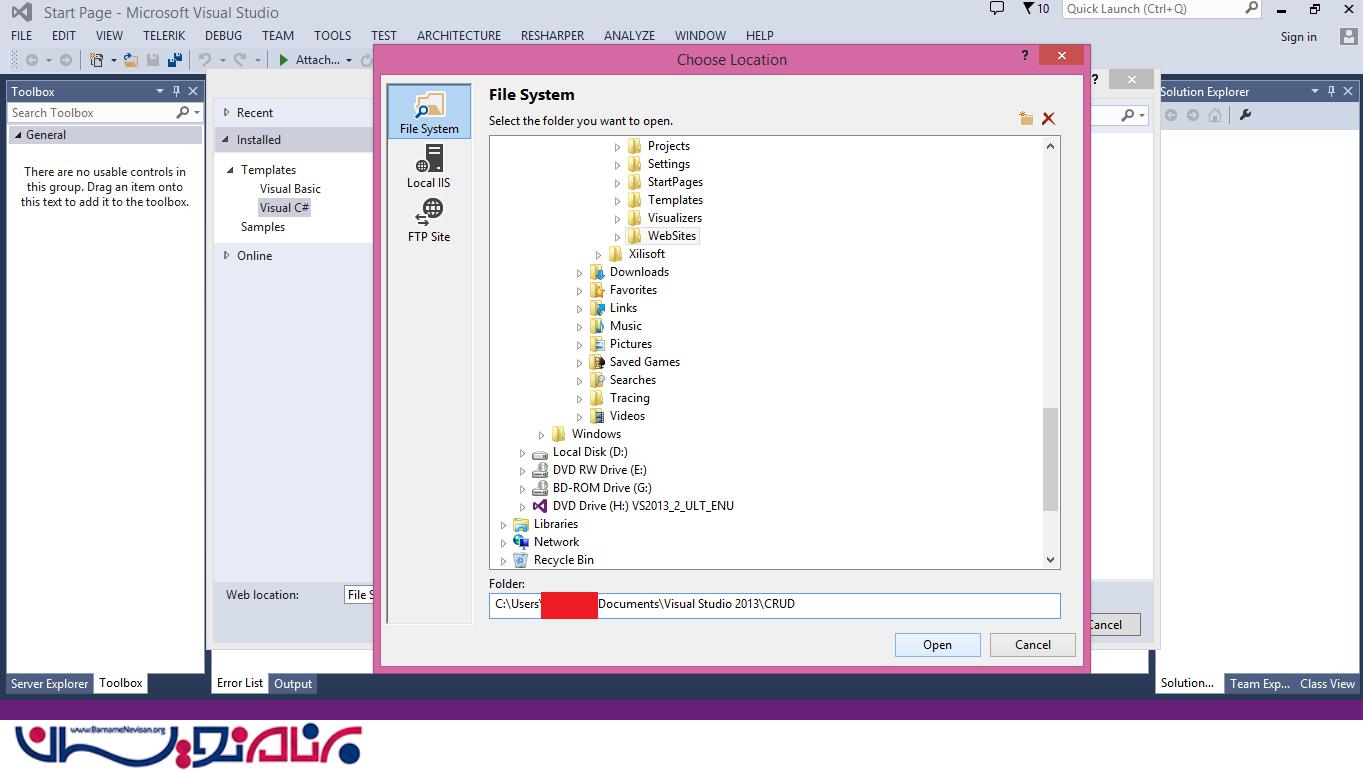This screenshot has height=770, width=1363.
Task: Select the FTP Site icon
Action: [x=429, y=220]
